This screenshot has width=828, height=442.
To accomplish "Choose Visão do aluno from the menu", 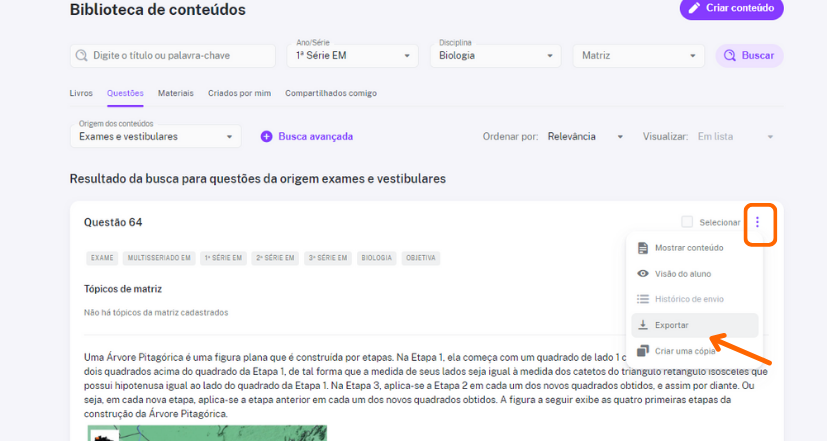I will point(694,274).
